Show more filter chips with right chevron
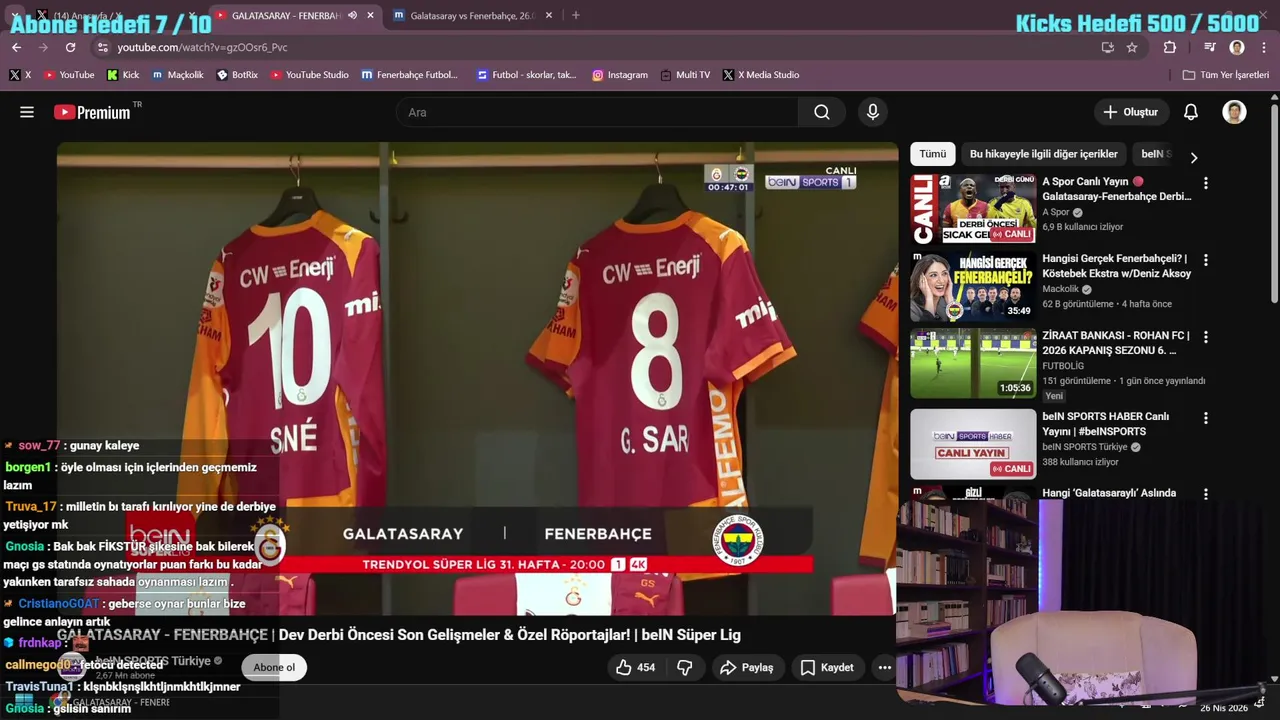 coord(1193,157)
